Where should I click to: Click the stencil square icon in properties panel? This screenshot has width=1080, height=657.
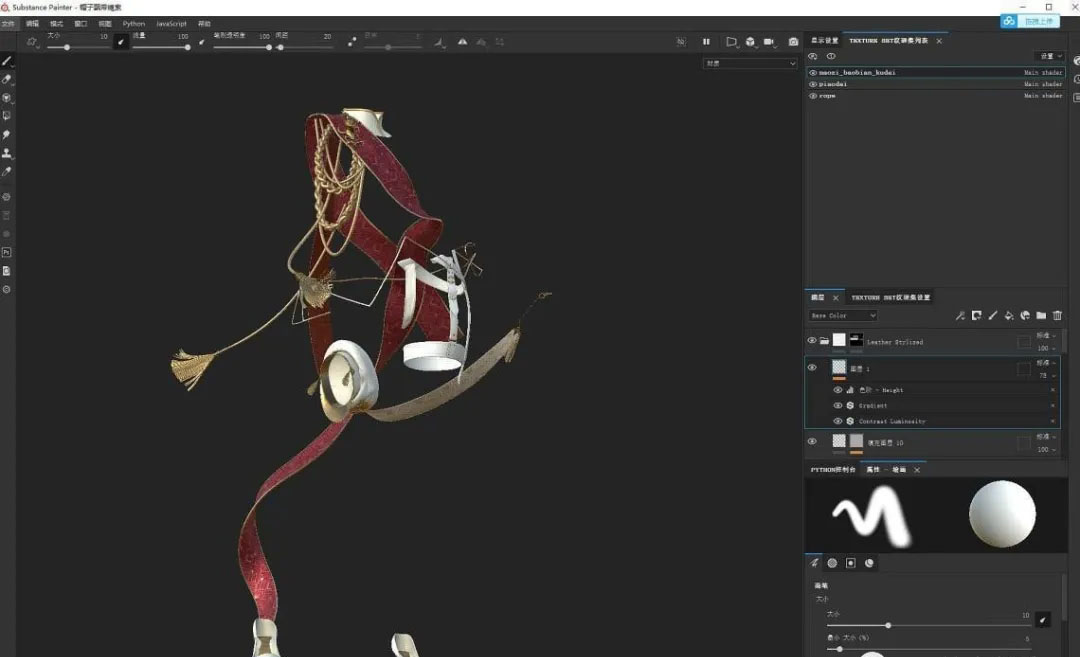tap(851, 563)
